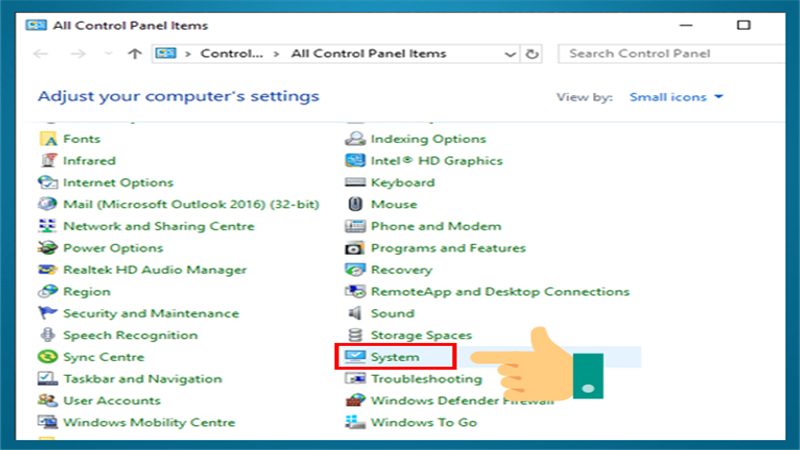Click the Indexing Options icon
This screenshot has height=450, width=800.
click(355, 139)
